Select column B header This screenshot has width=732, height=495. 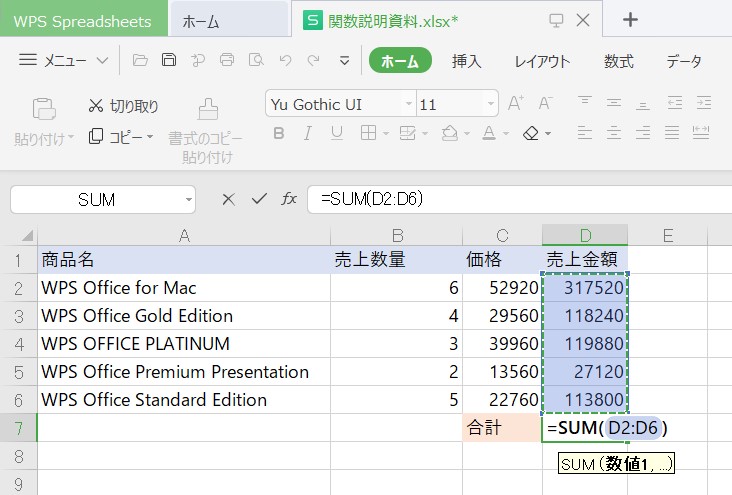396,235
